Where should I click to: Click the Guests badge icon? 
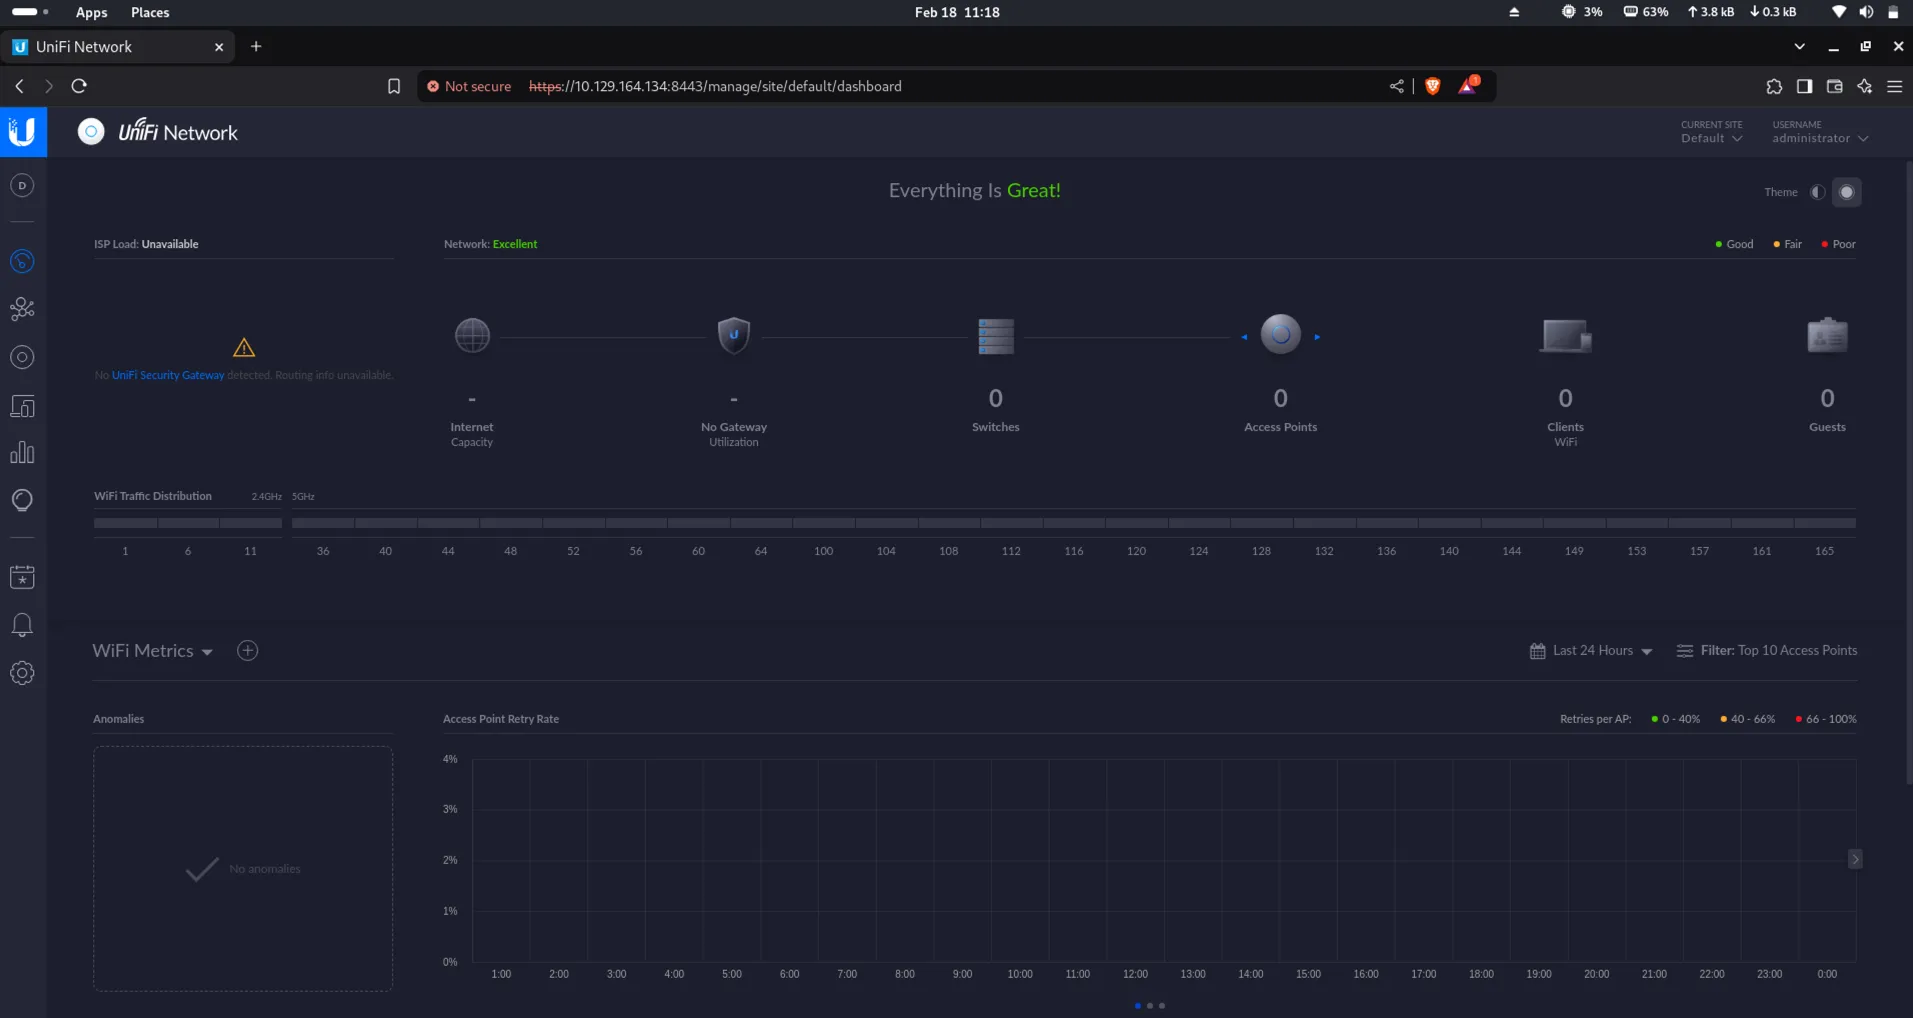click(1827, 335)
